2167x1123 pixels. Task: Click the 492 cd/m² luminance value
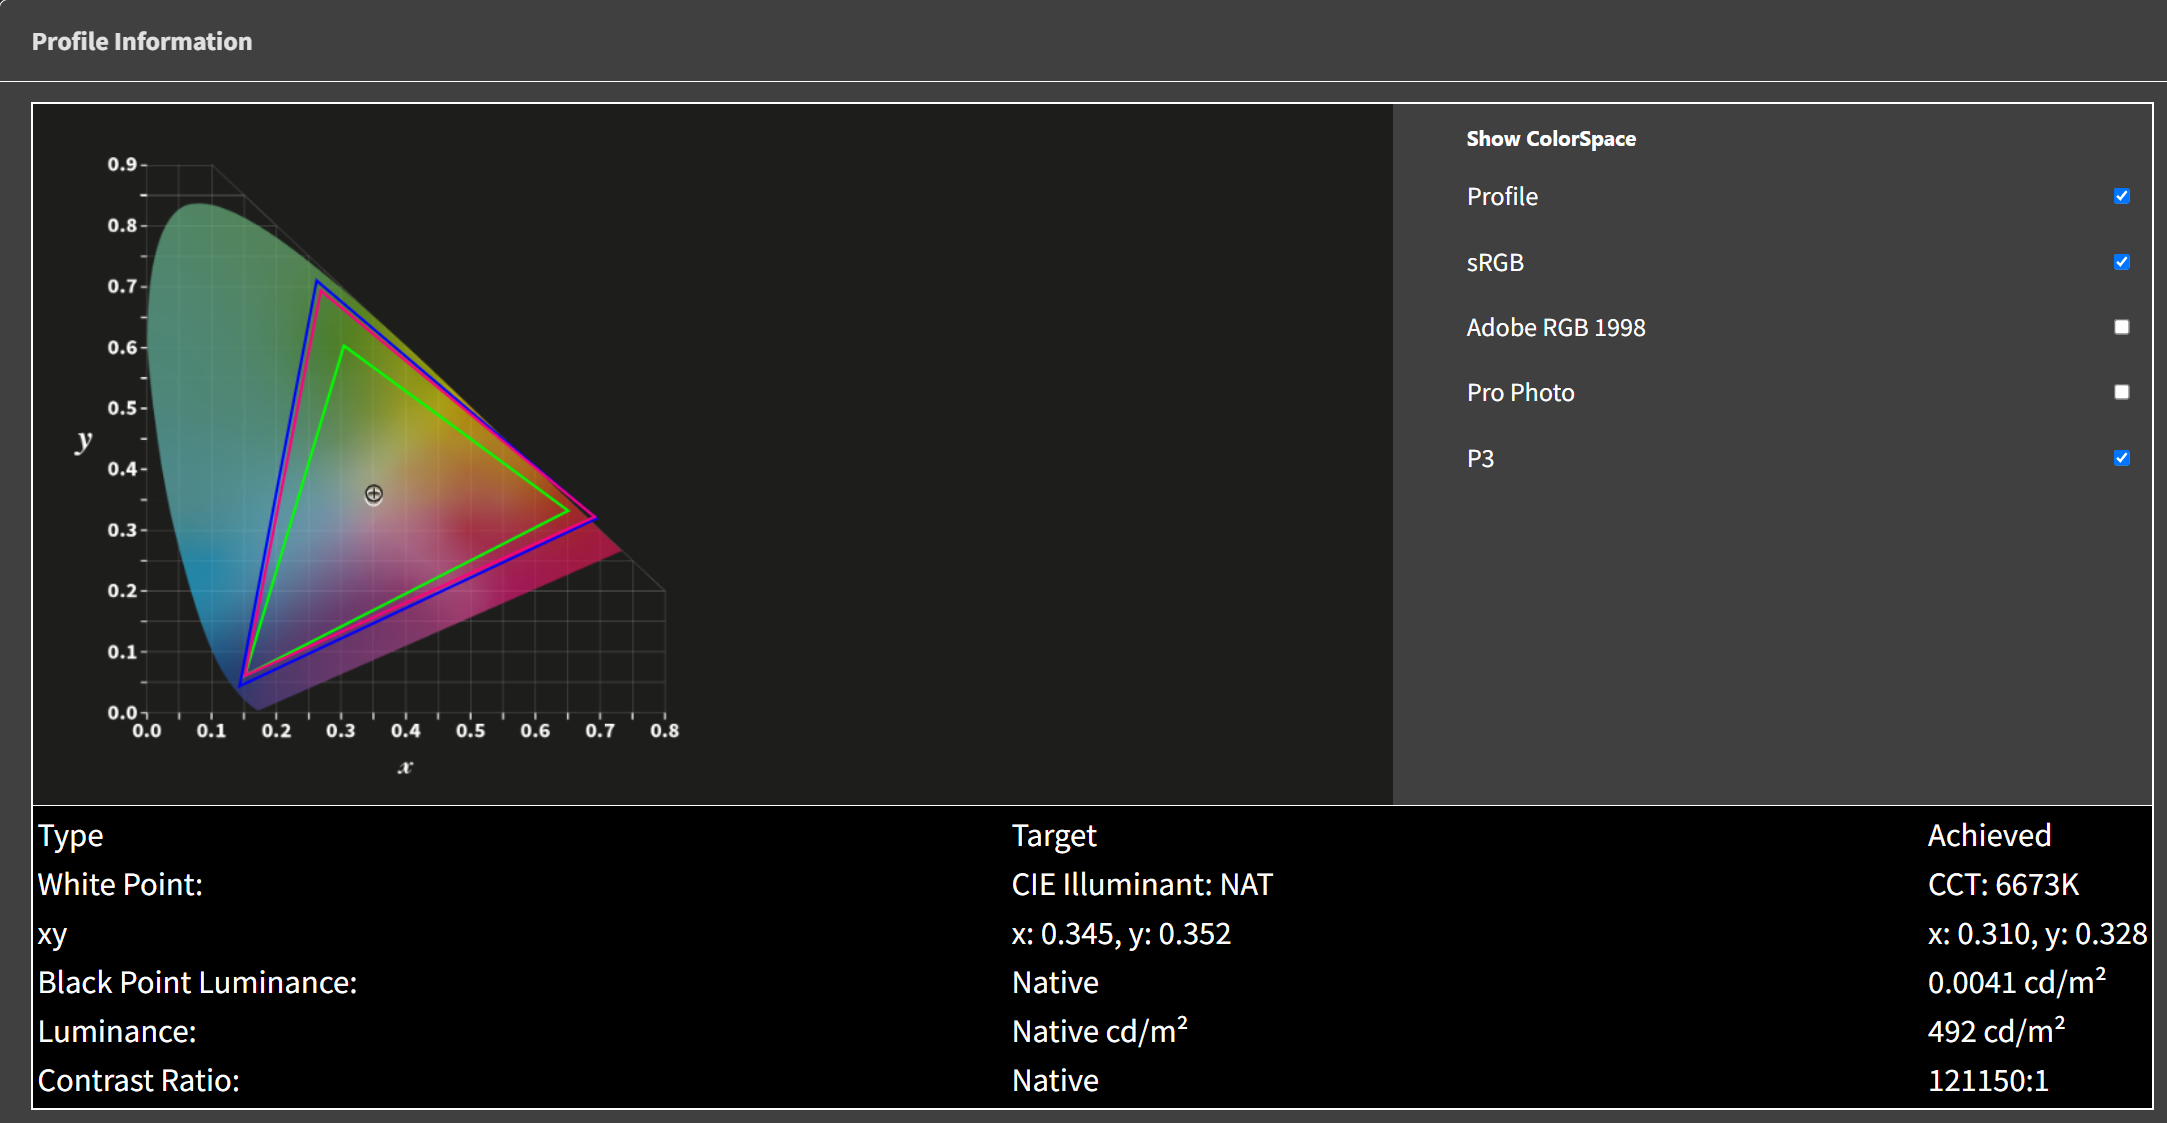(1996, 1031)
